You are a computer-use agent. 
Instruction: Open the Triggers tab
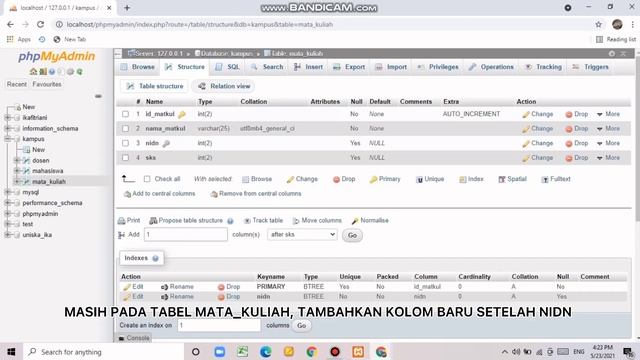pos(591,67)
